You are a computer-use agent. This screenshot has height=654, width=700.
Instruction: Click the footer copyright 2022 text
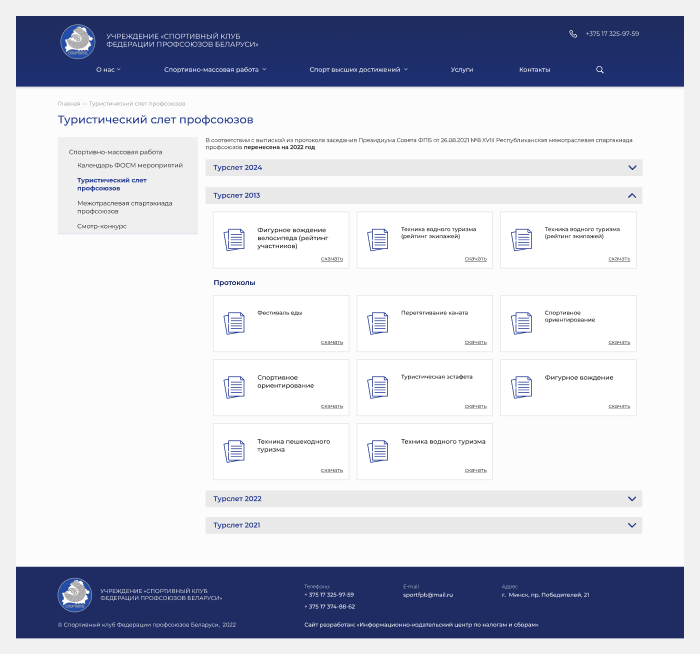[147, 625]
